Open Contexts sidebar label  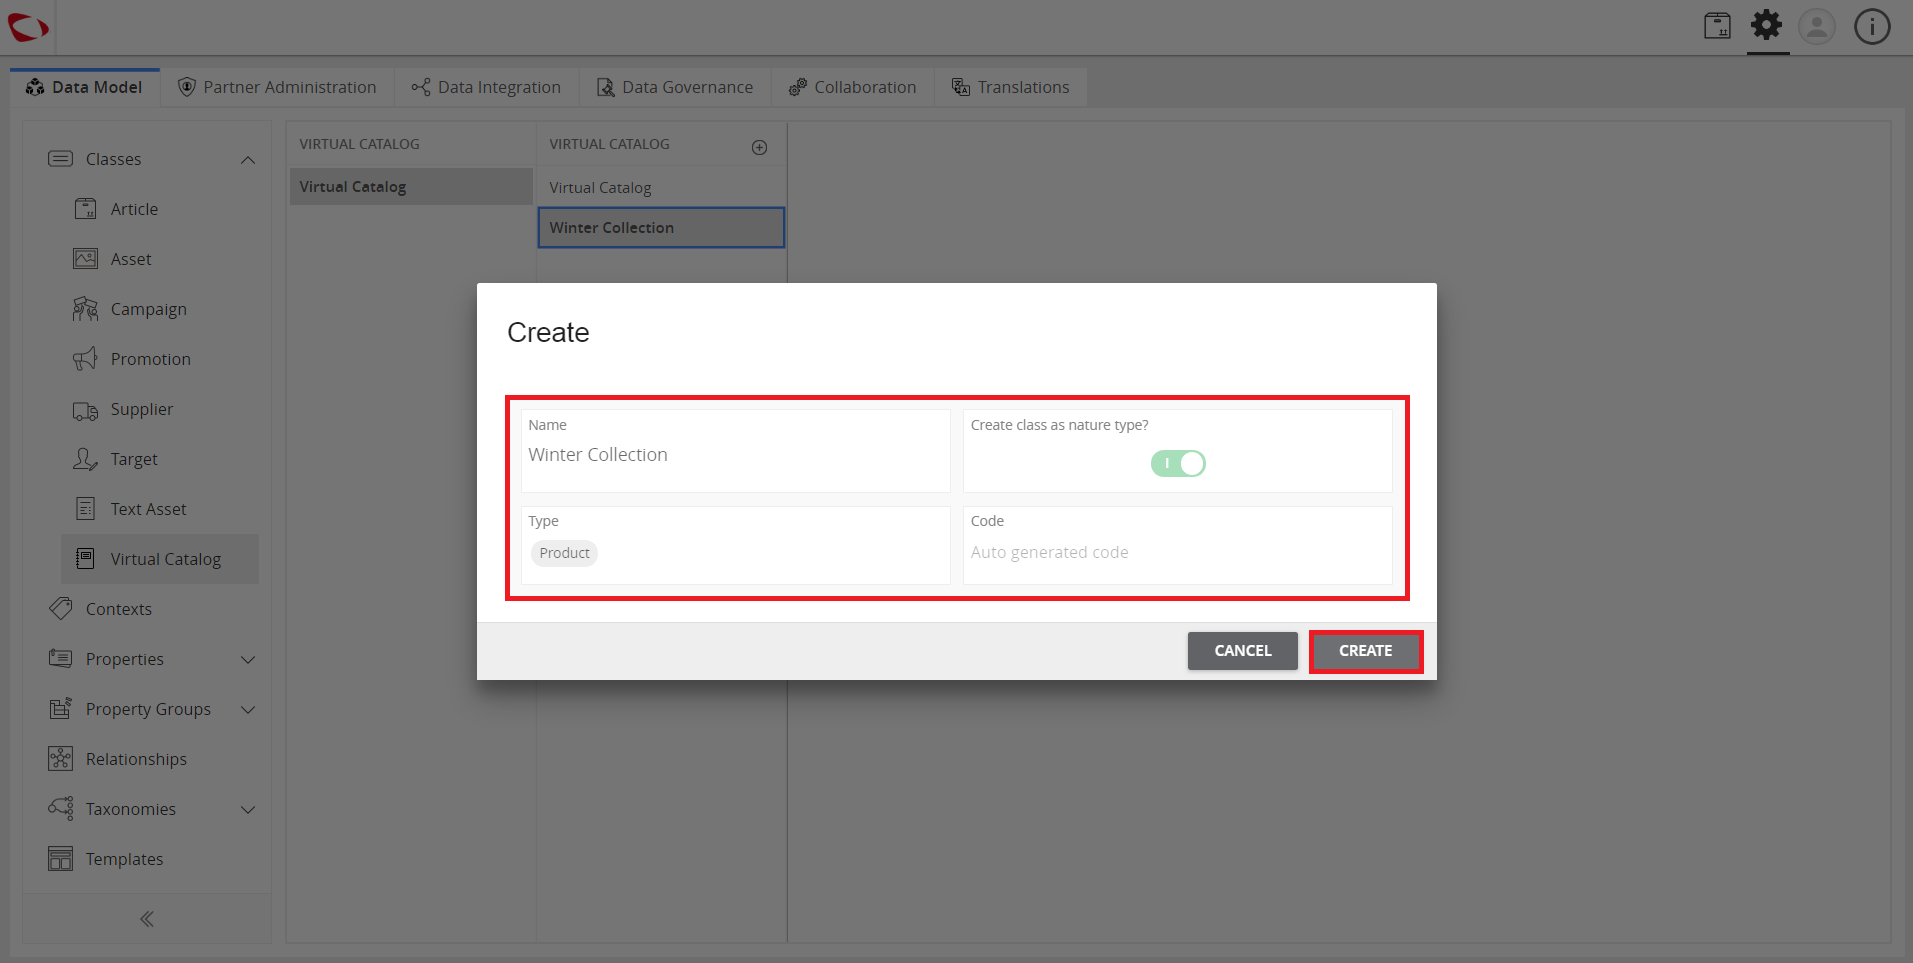[x=119, y=609]
